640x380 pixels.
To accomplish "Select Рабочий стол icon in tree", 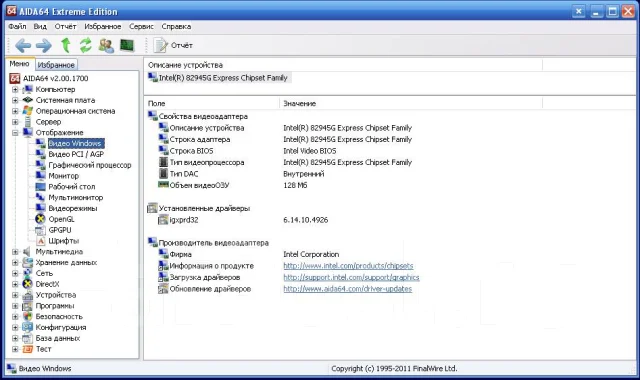I will (x=40, y=187).
